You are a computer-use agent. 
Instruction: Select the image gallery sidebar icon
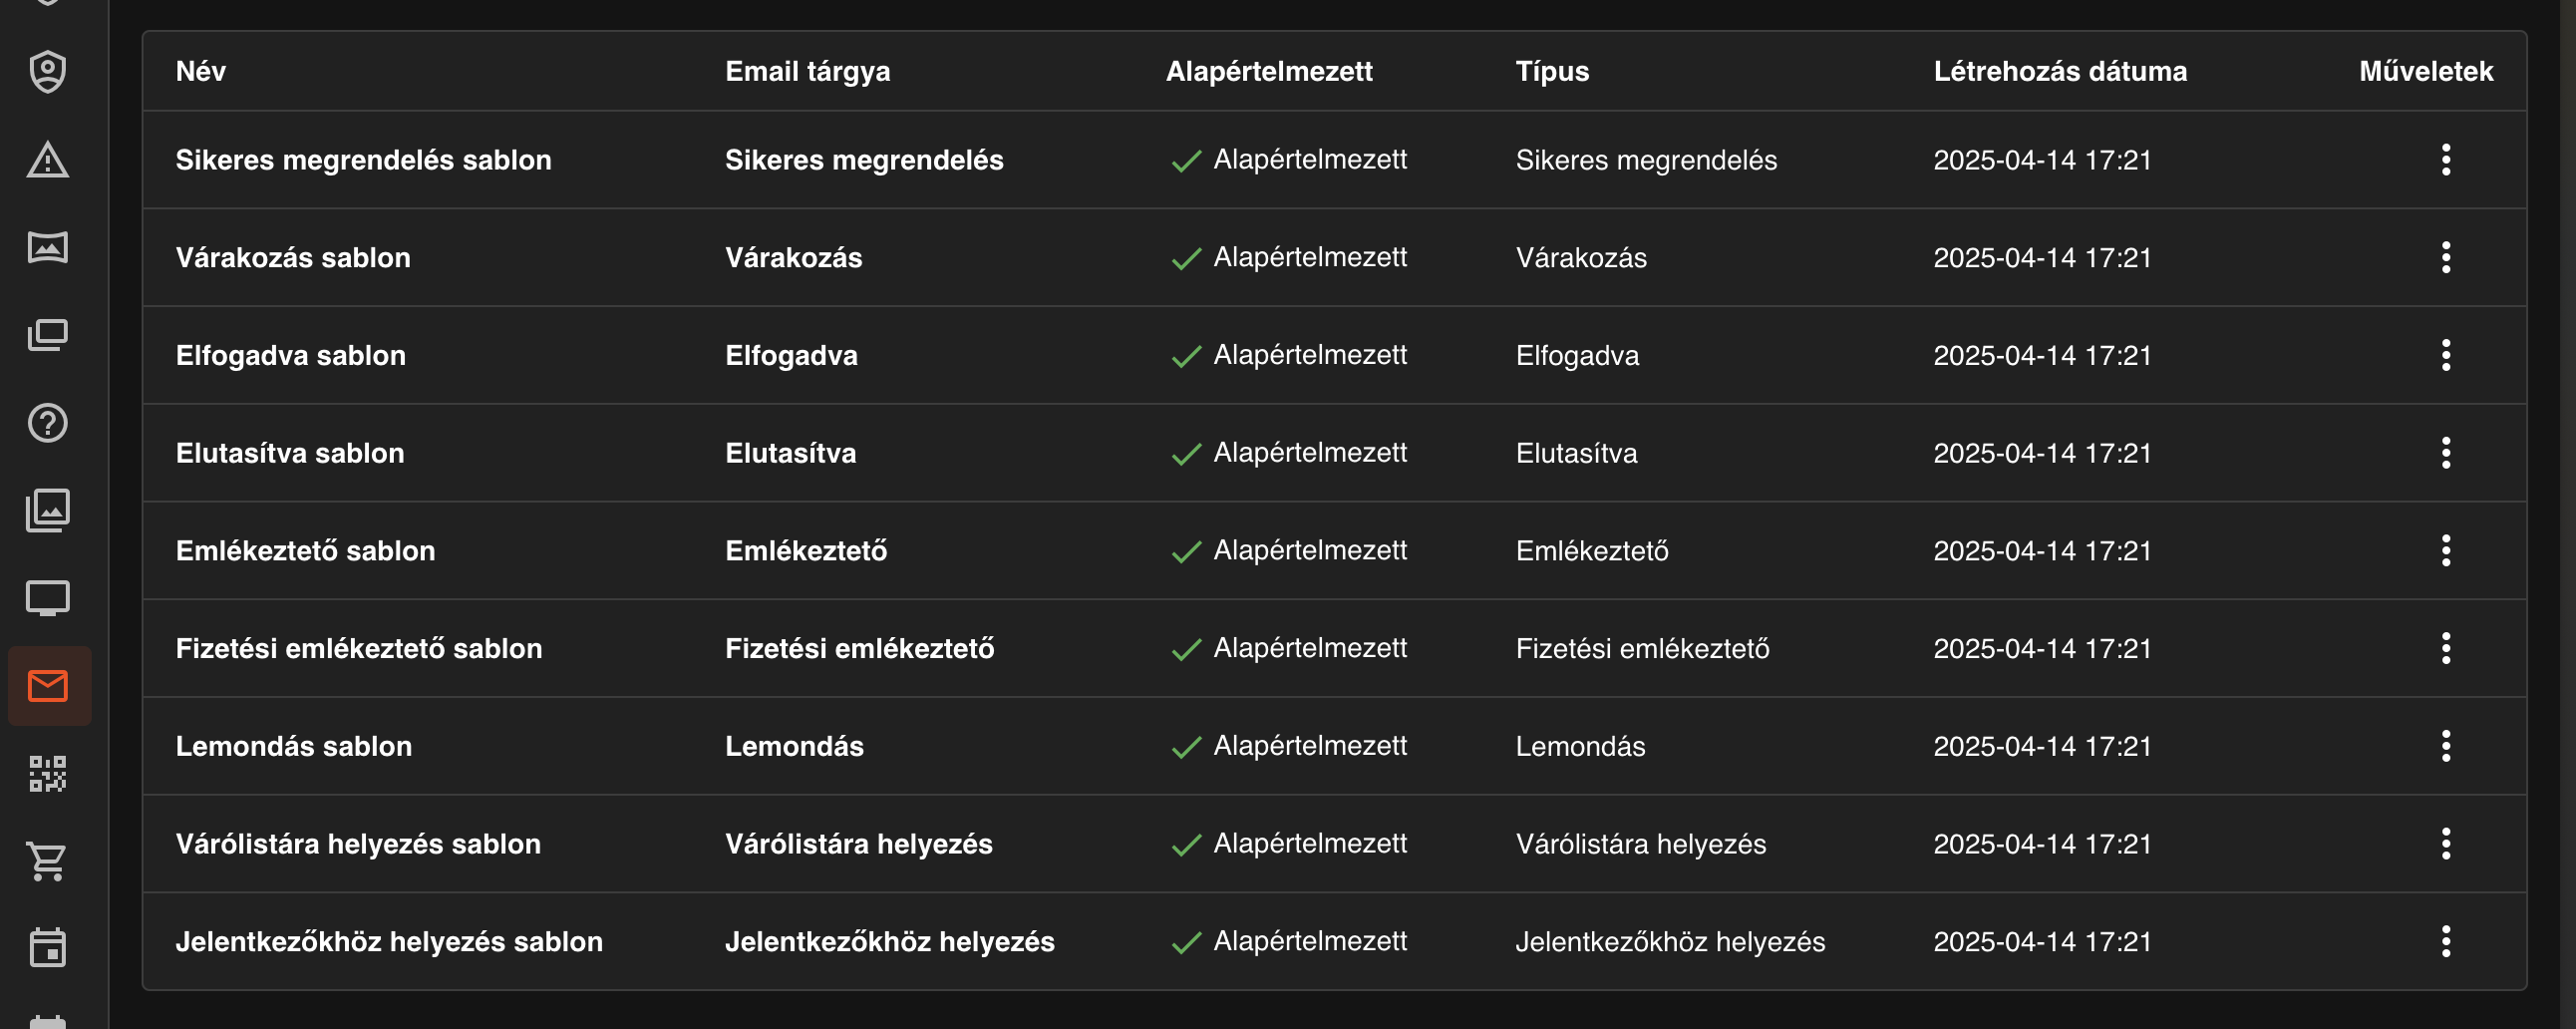[48, 511]
